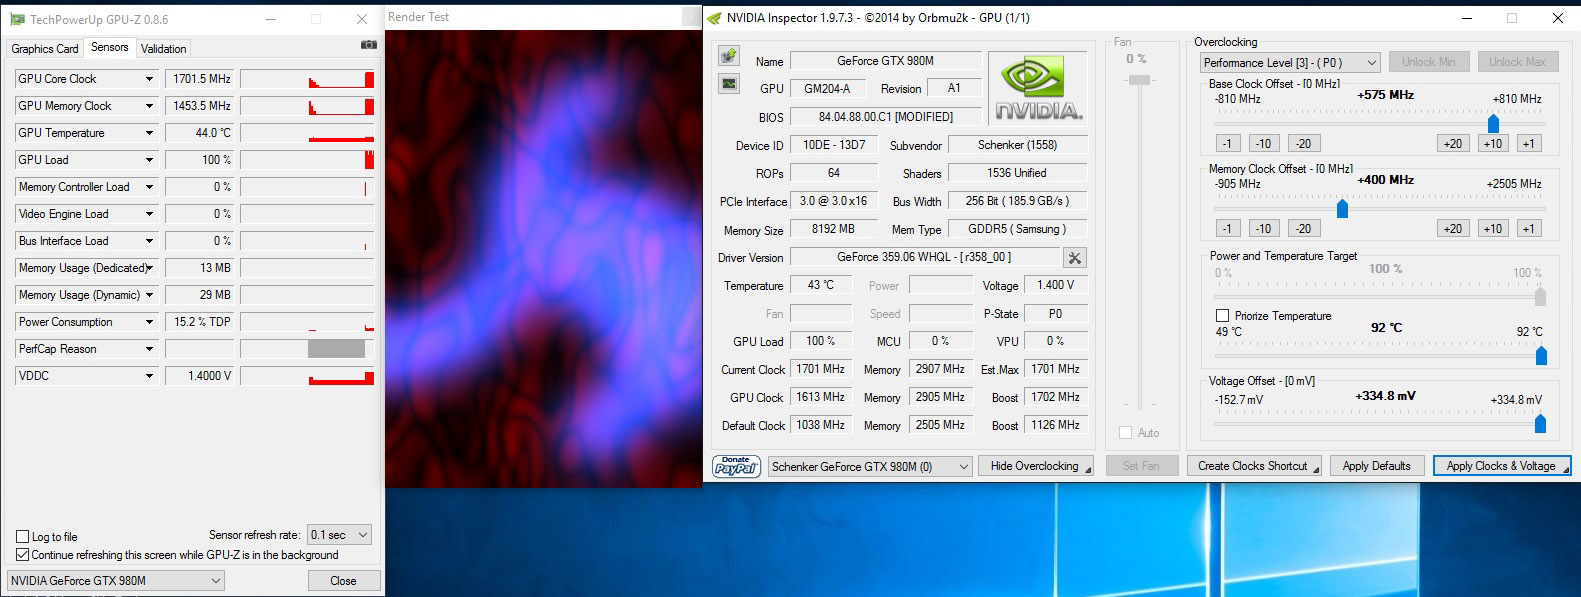Image resolution: width=1581 pixels, height=597 pixels.
Task: Click the NVIDIA logo in Inspector
Action: pyautogui.click(x=1037, y=90)
